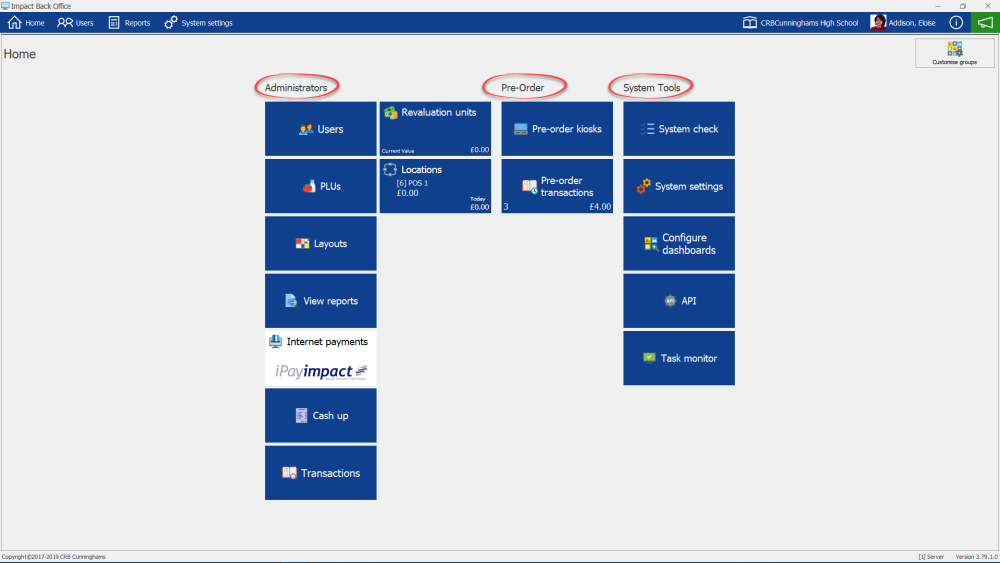
Task: Open the System settings tile
Action: tap(679, 186)
